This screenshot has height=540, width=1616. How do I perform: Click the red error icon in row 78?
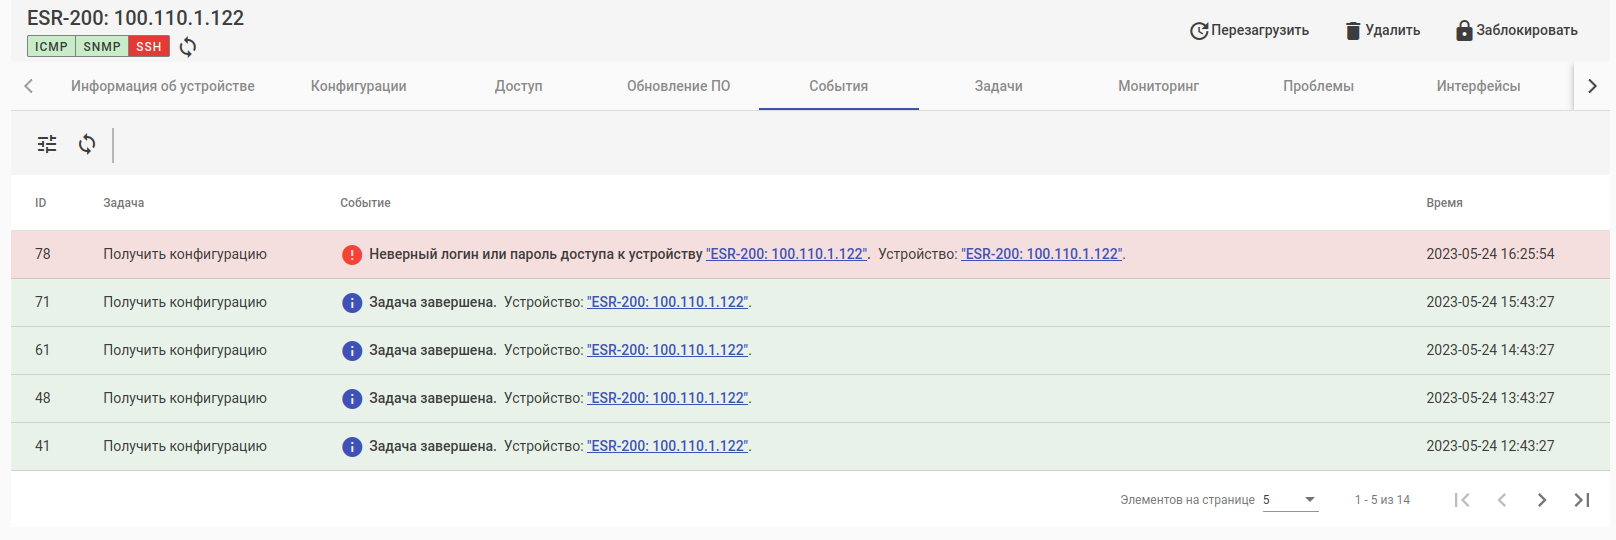352,255
